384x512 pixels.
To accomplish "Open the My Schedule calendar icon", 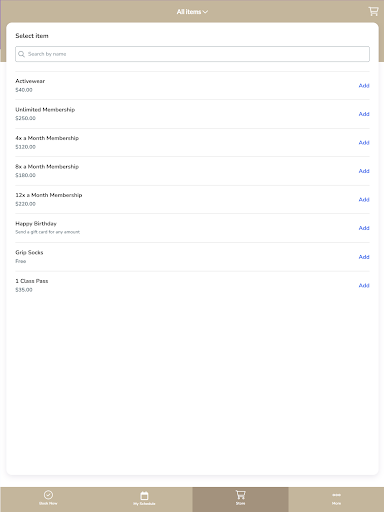I will pyautogui.click(x=144, y=495).
